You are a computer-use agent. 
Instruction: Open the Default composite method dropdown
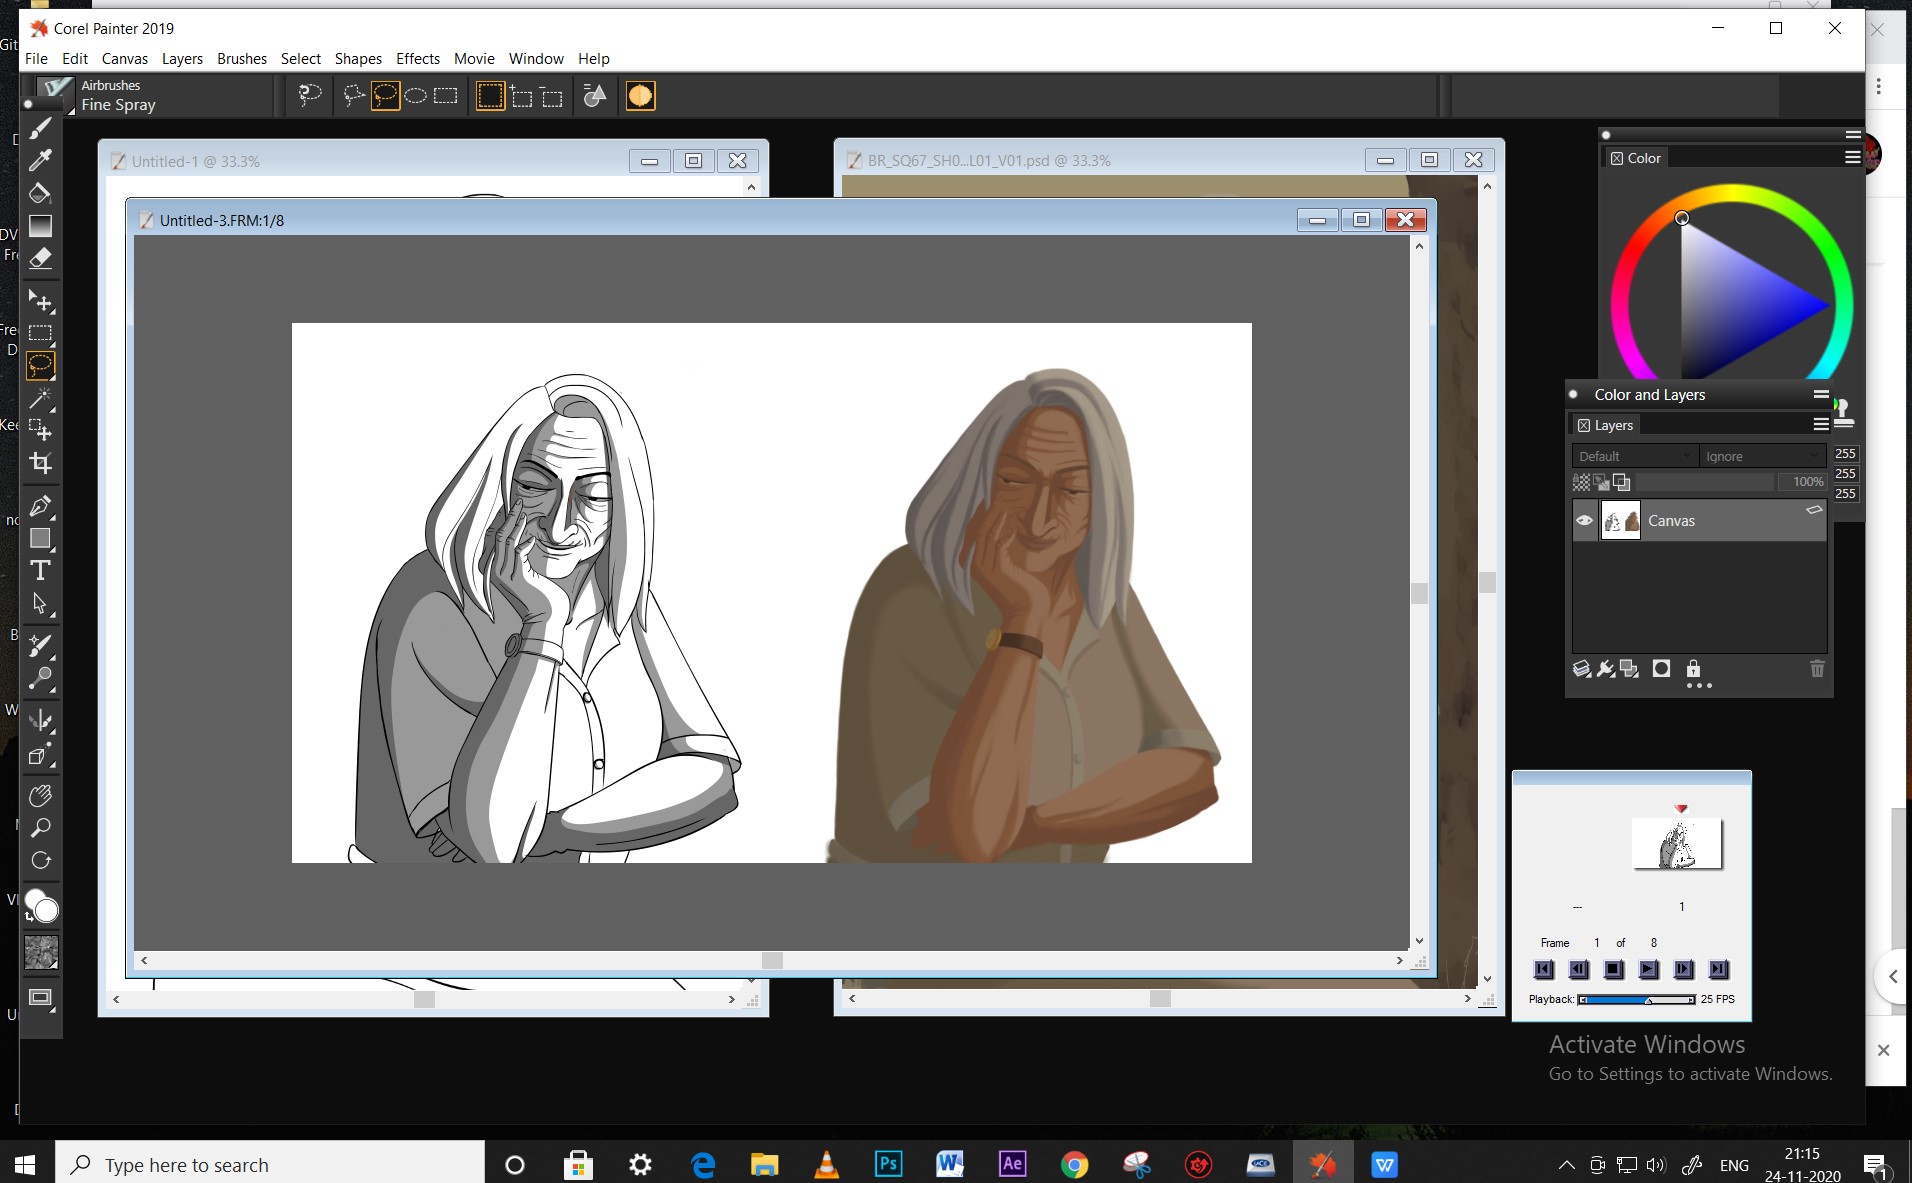(1634, 456)
